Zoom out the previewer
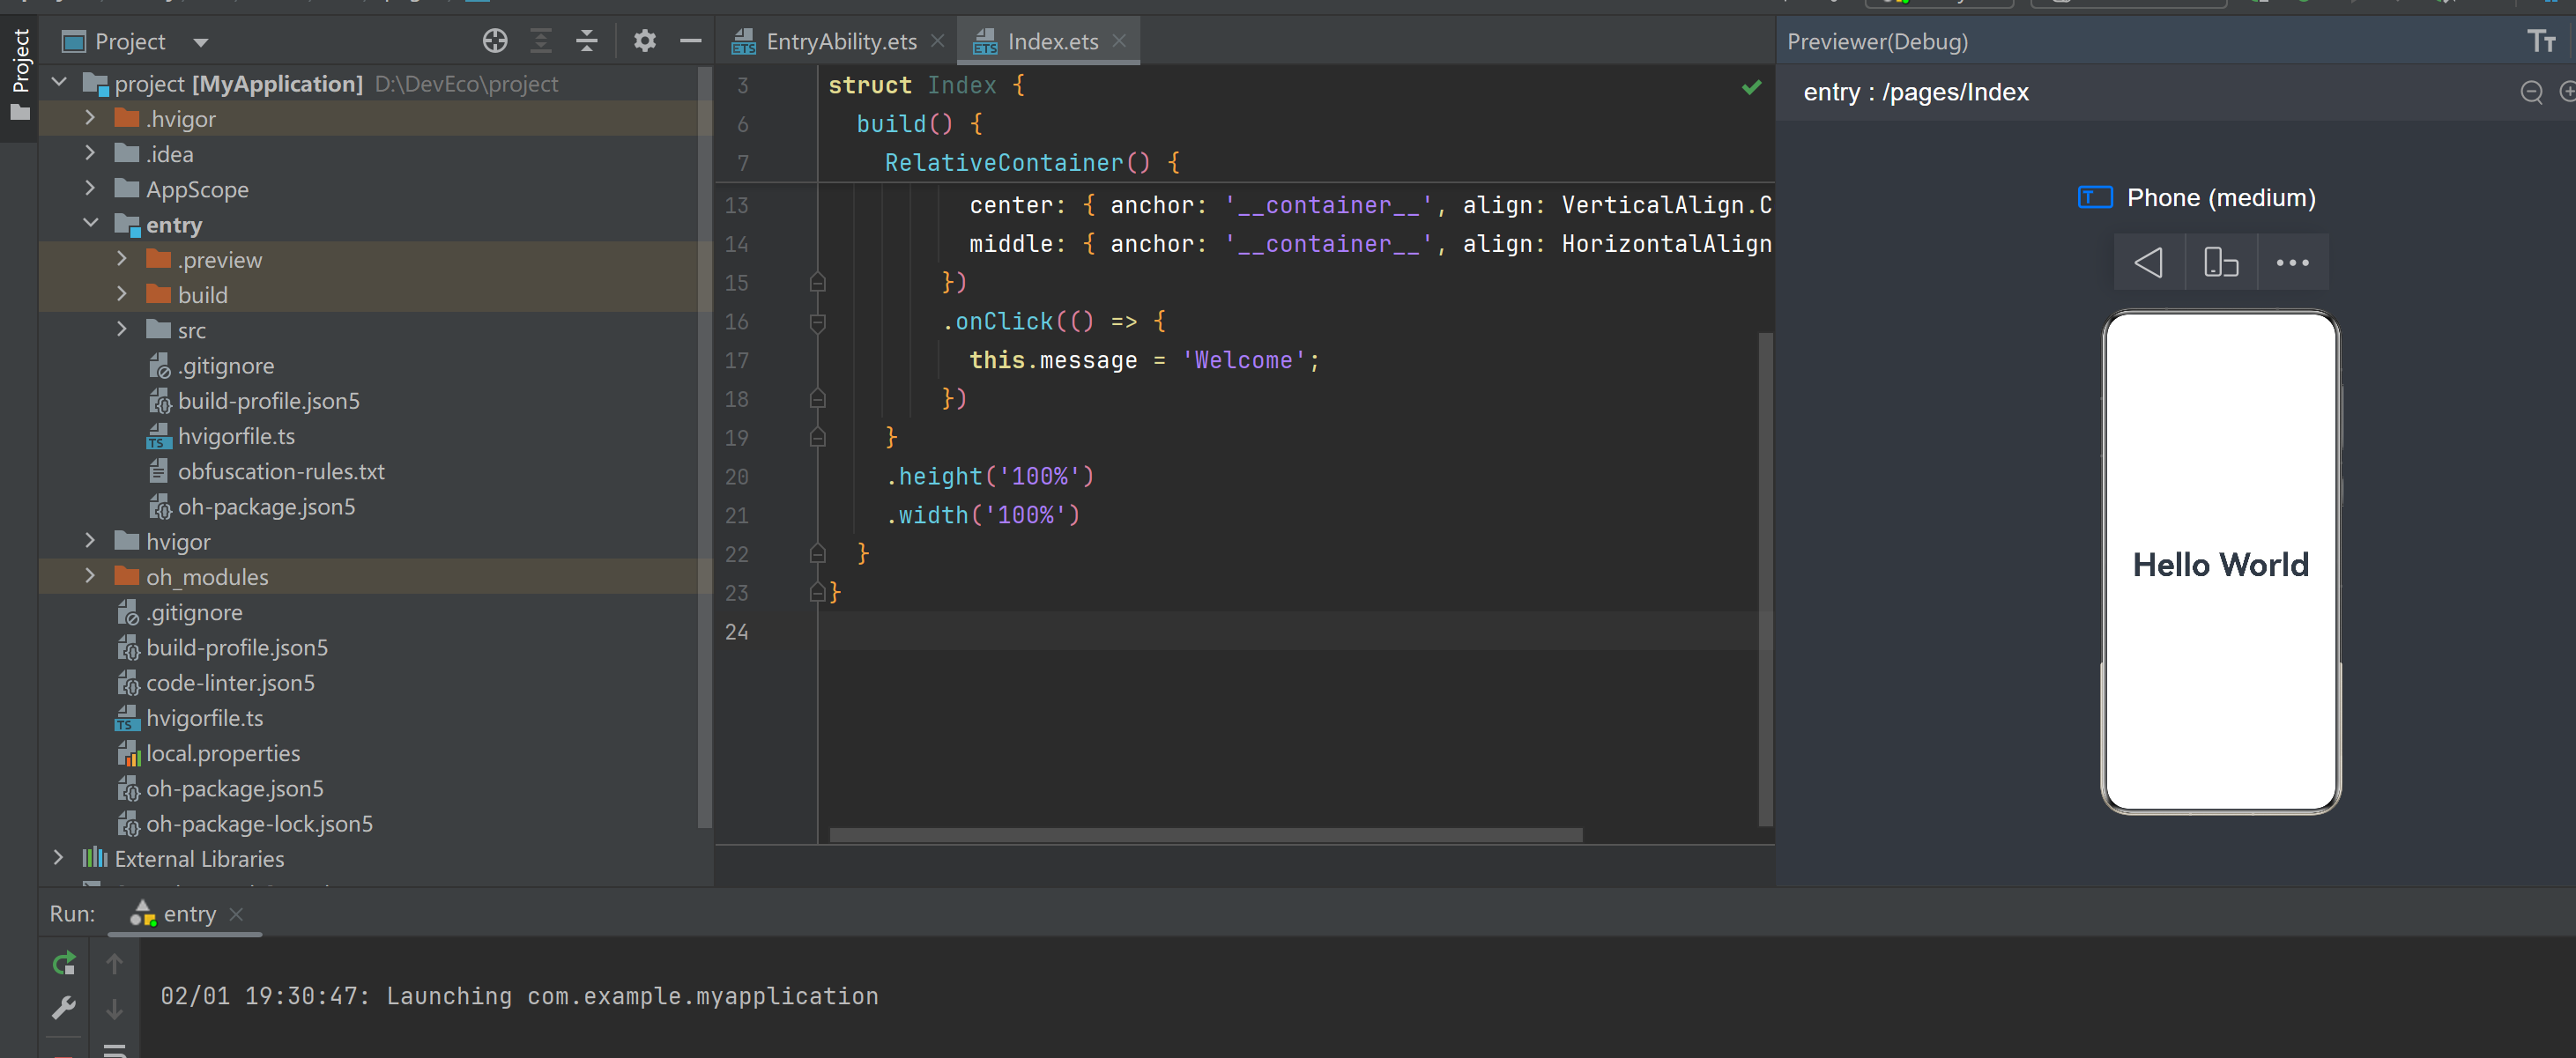 (2531, 92)
